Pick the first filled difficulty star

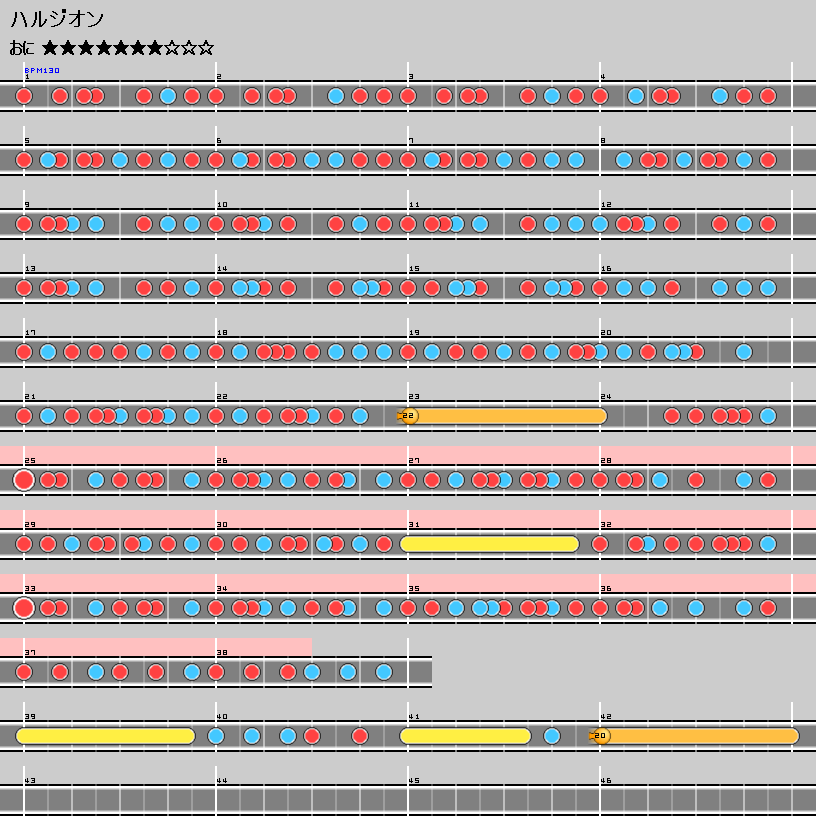tap(51, 48)
